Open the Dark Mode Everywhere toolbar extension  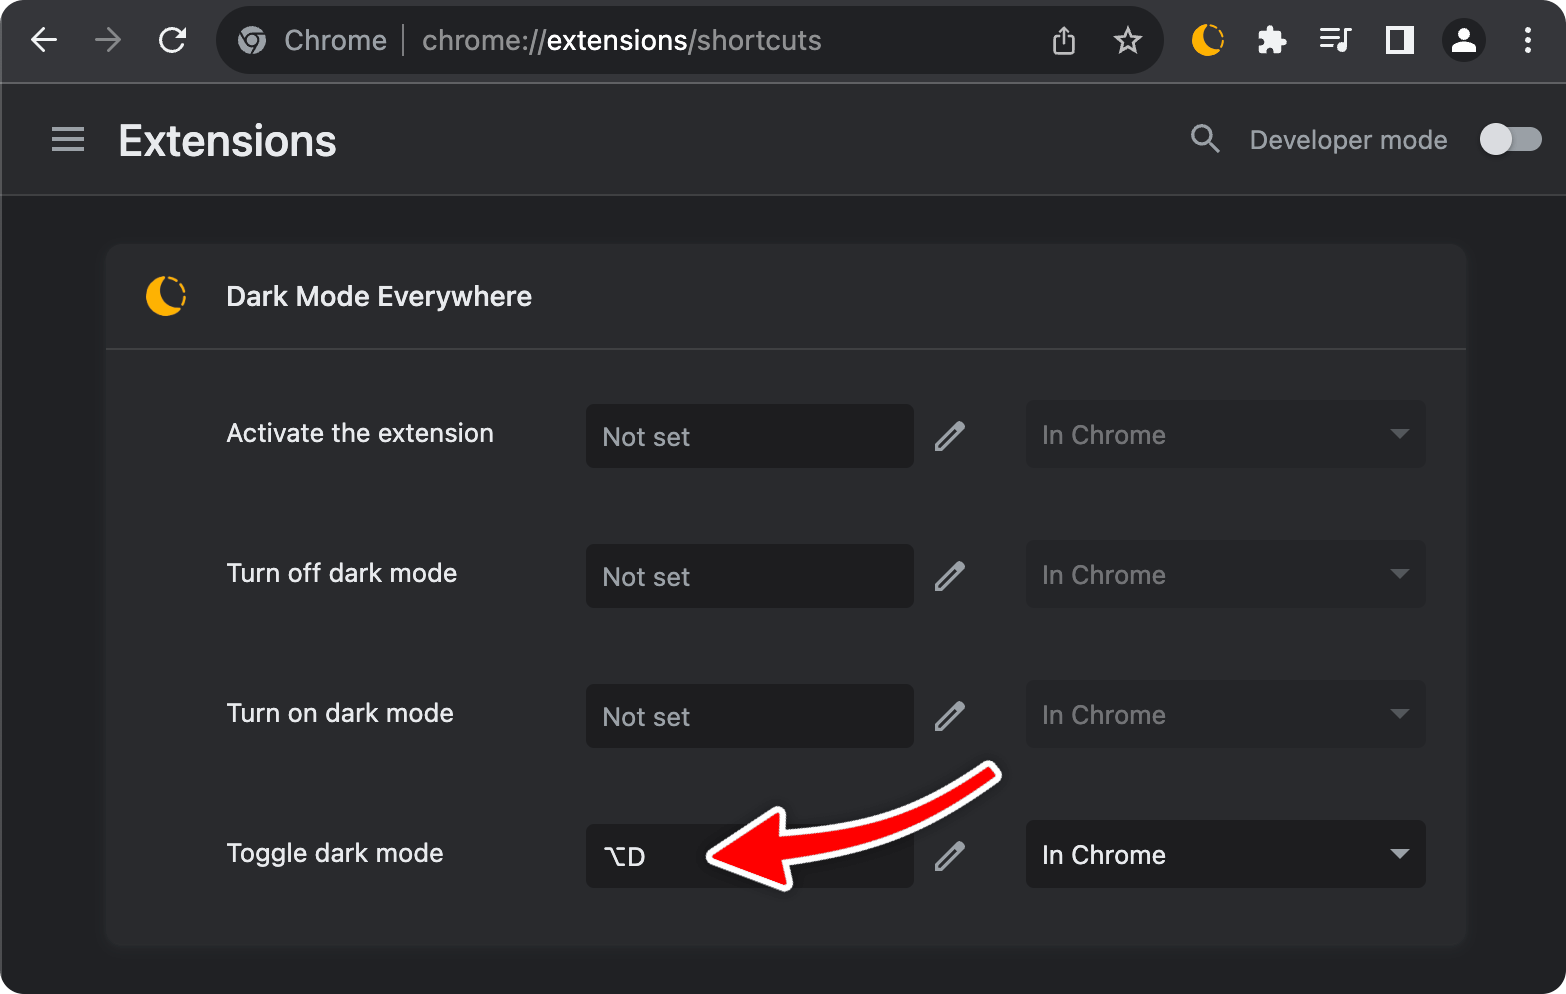pos(1208,40)
